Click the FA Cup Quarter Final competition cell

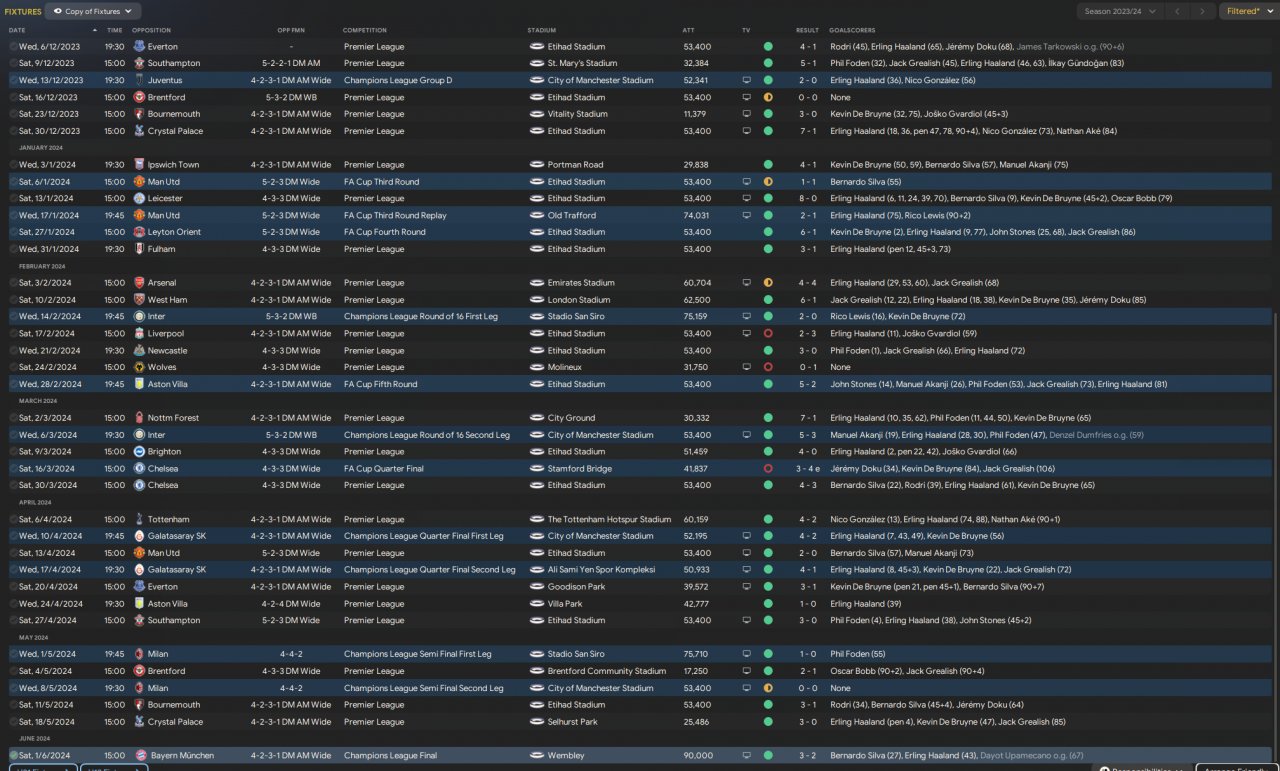384,468
